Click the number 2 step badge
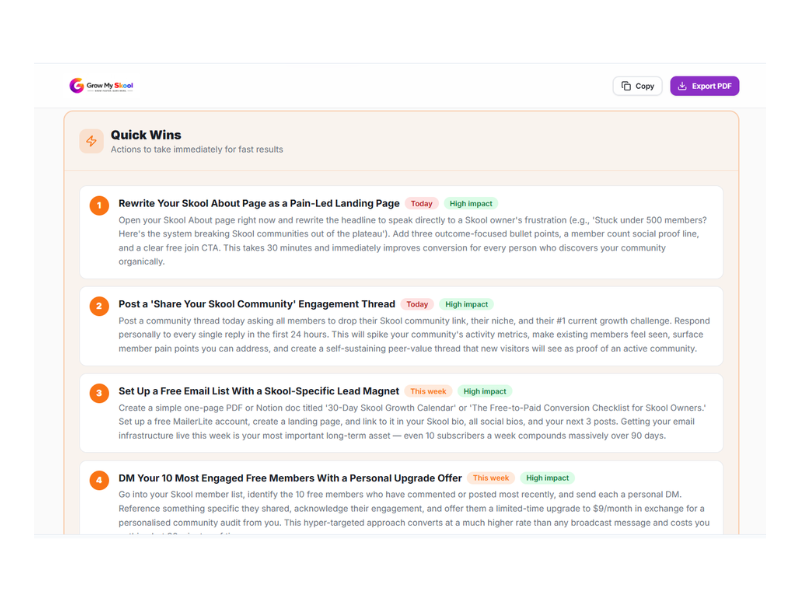The width and height of the screenshot is (800, 600). [99, 306]
